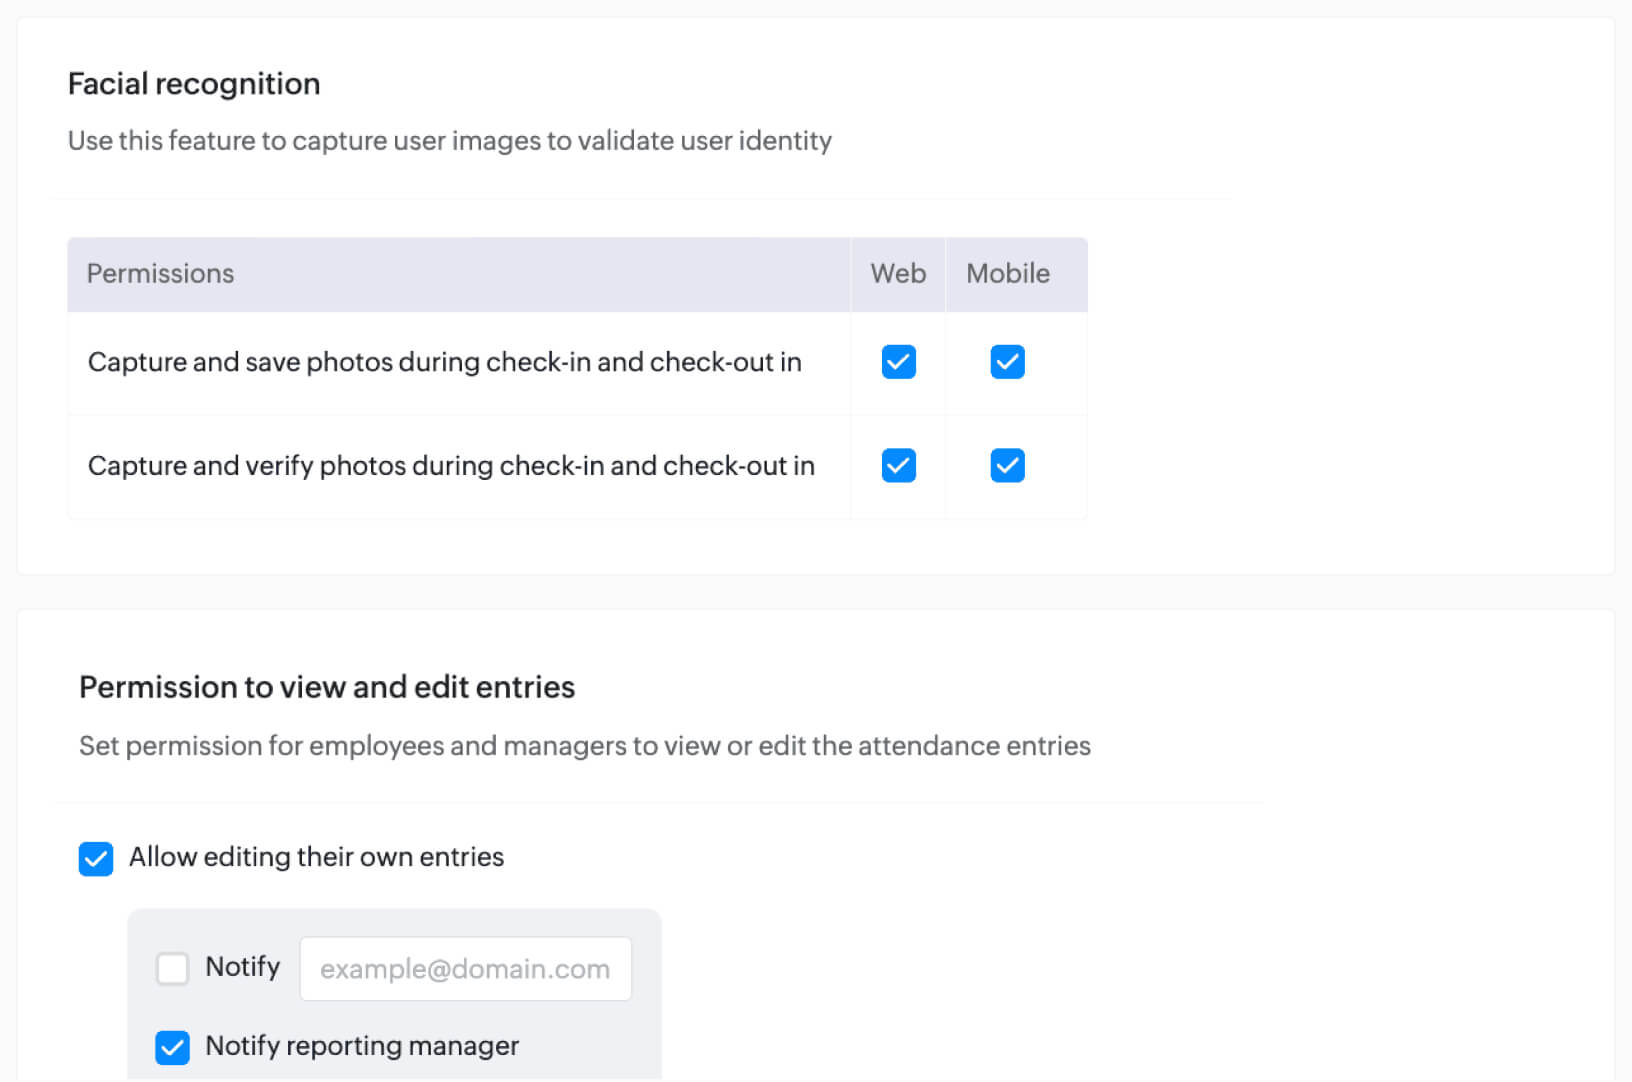1632x1082 pixels.
Task: Select the Facial recognition section heading
Action: 194,84
